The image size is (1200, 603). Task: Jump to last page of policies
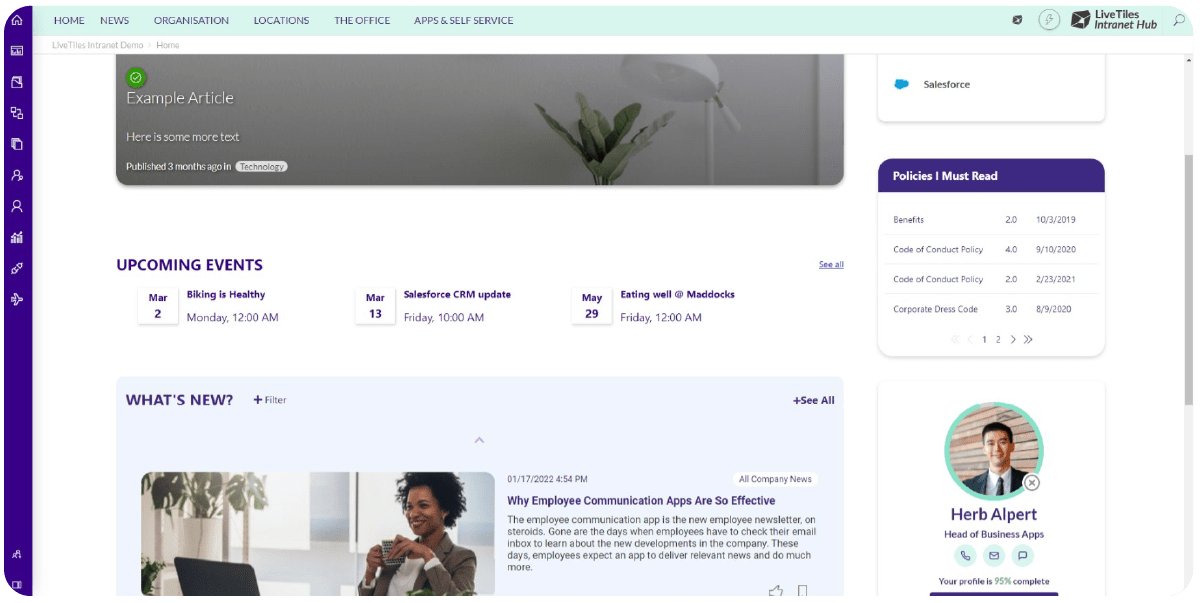[x=1028, y=339]
